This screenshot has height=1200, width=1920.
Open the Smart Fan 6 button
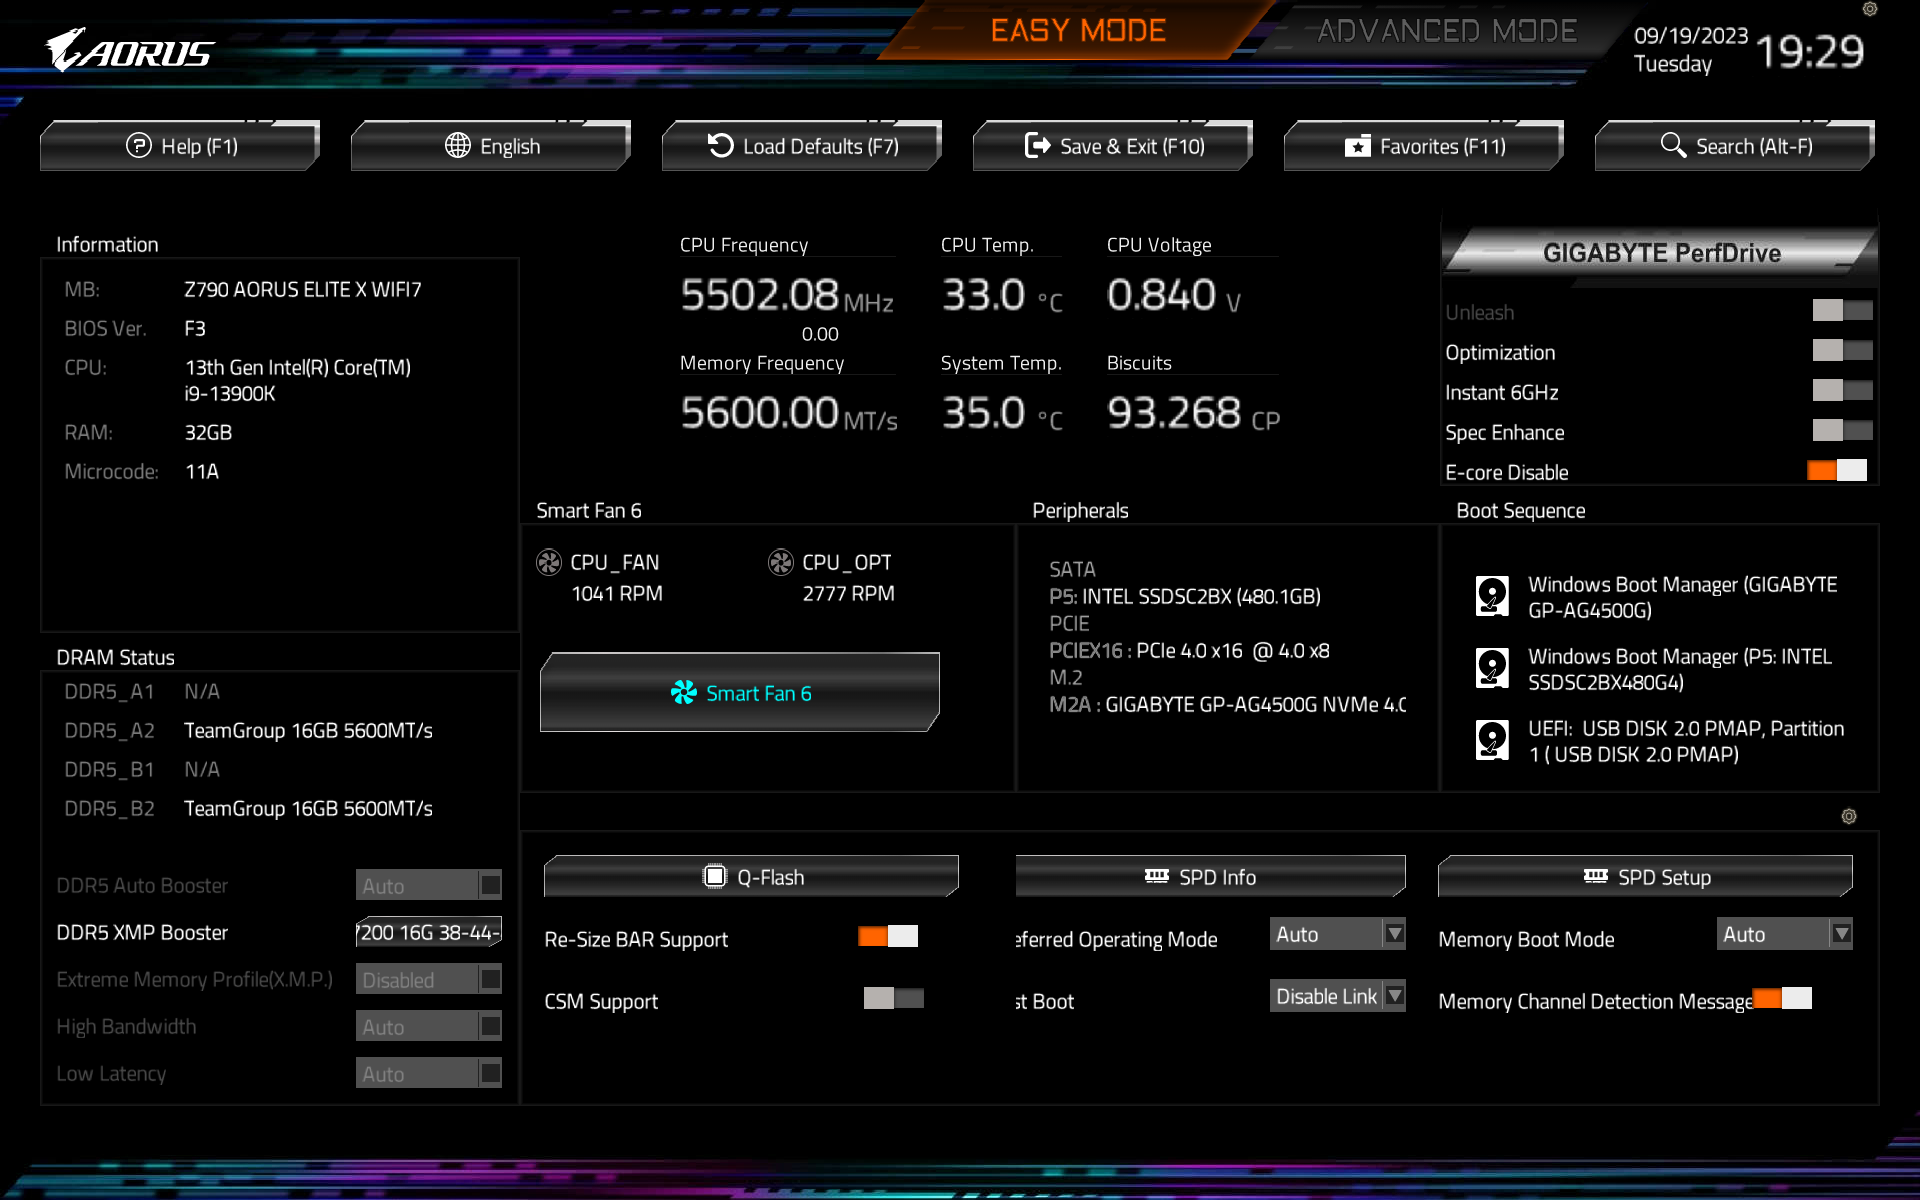click(740, 693)
